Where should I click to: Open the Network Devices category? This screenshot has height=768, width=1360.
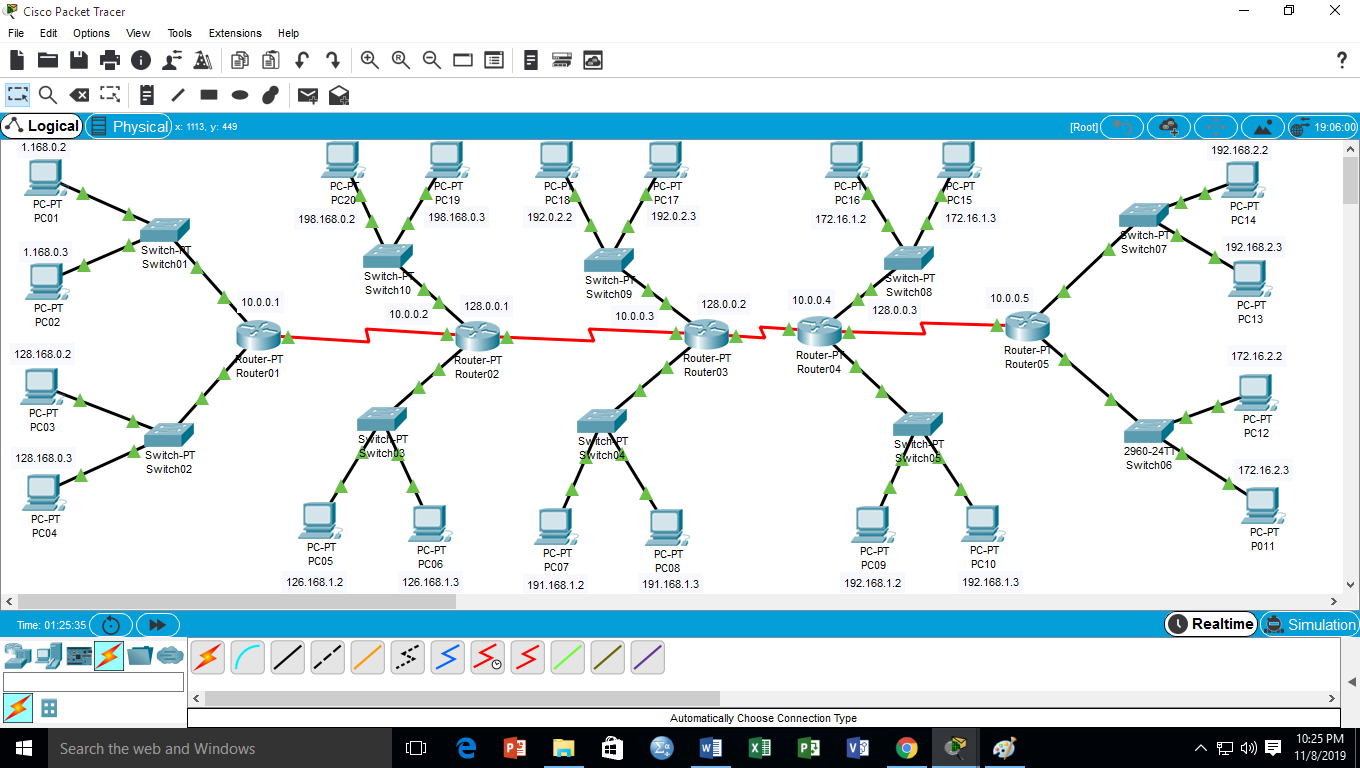pos(17,656)
